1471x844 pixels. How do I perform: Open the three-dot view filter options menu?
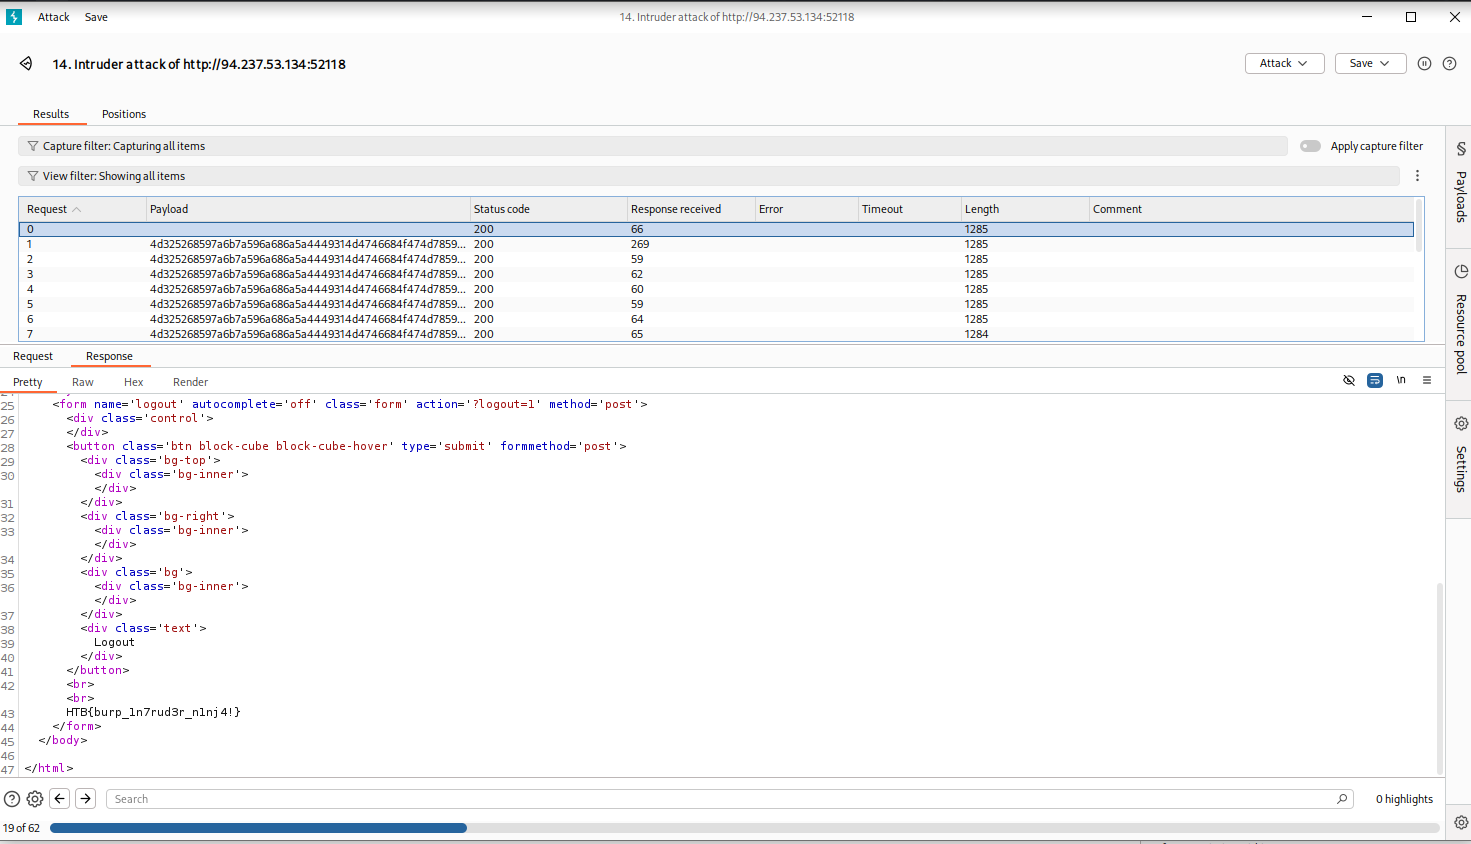[1417, 176]
